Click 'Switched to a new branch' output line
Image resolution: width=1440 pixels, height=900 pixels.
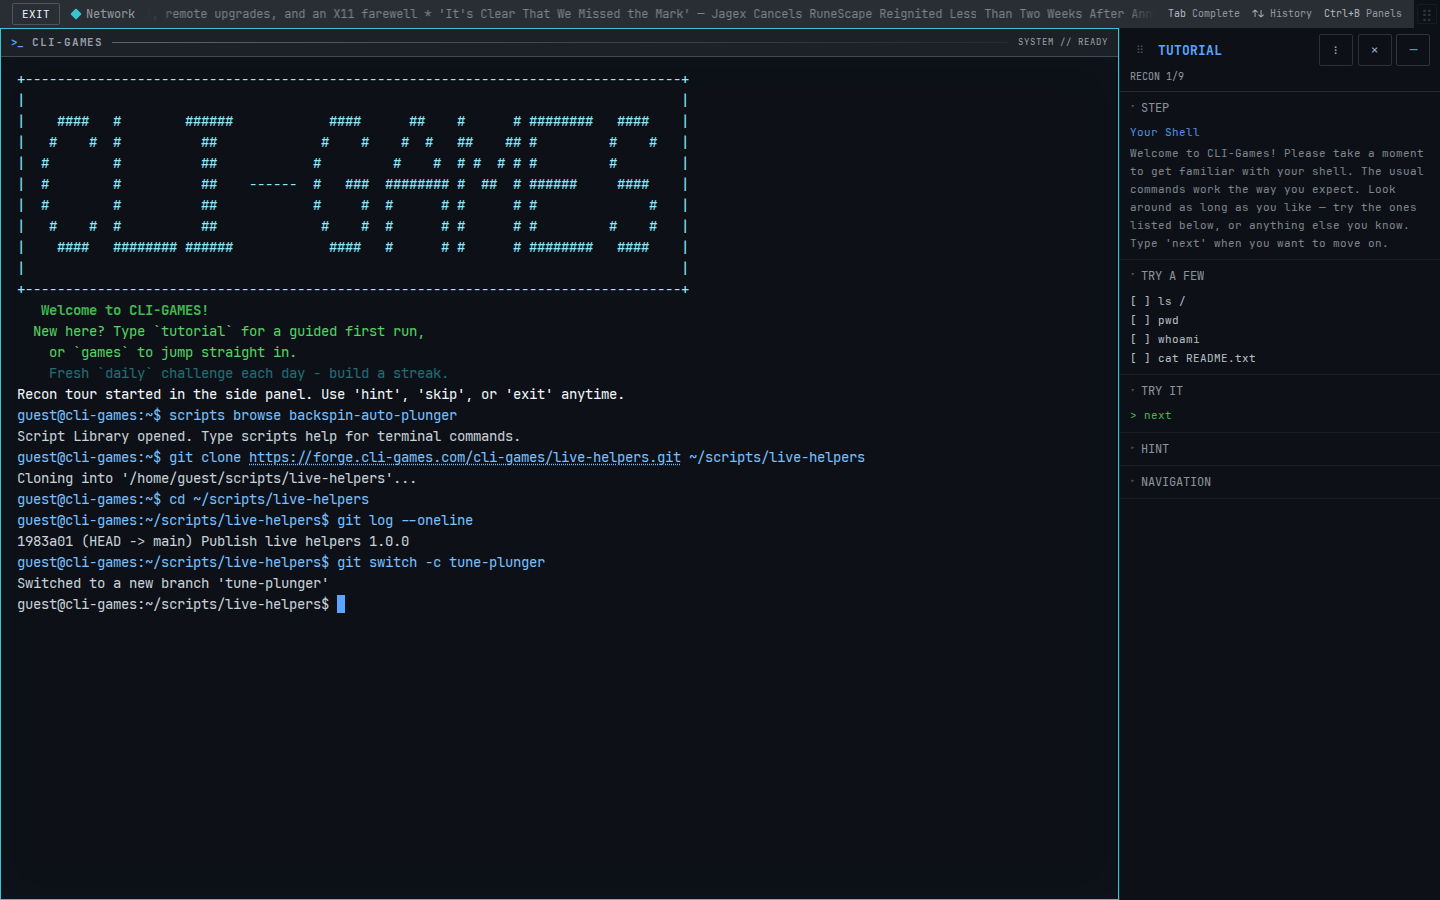click(x=173, y=583)
